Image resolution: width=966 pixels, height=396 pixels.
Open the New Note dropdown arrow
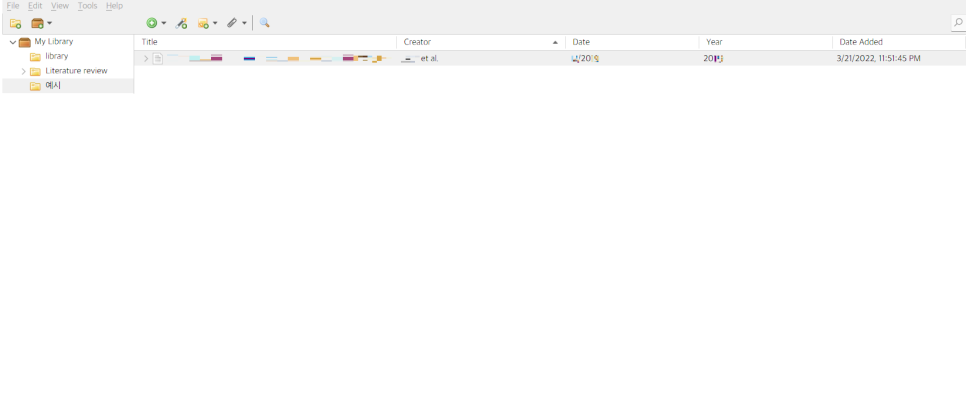click(x=215, y=23)
